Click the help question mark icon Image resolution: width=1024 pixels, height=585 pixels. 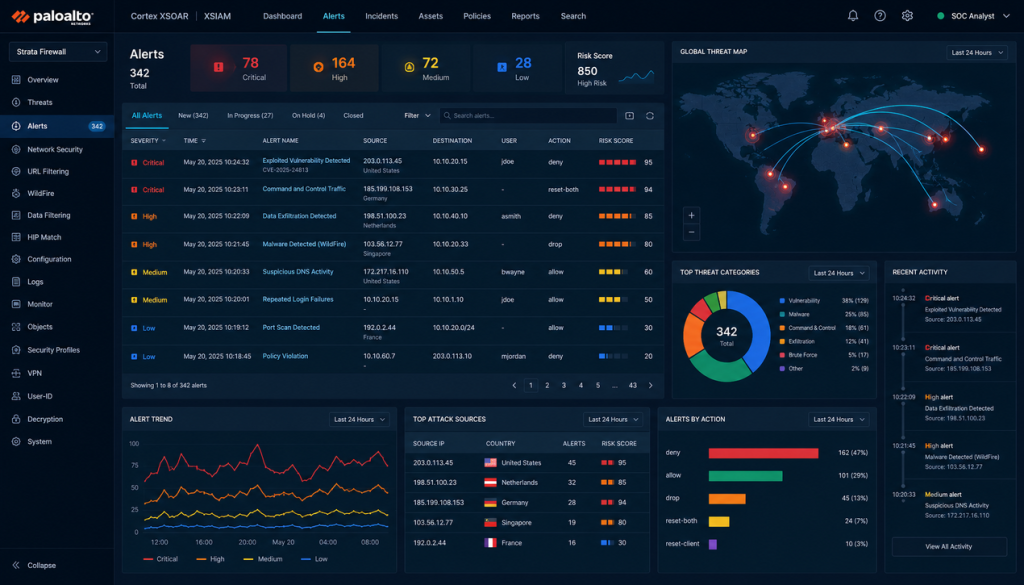(x=880, y=16)
